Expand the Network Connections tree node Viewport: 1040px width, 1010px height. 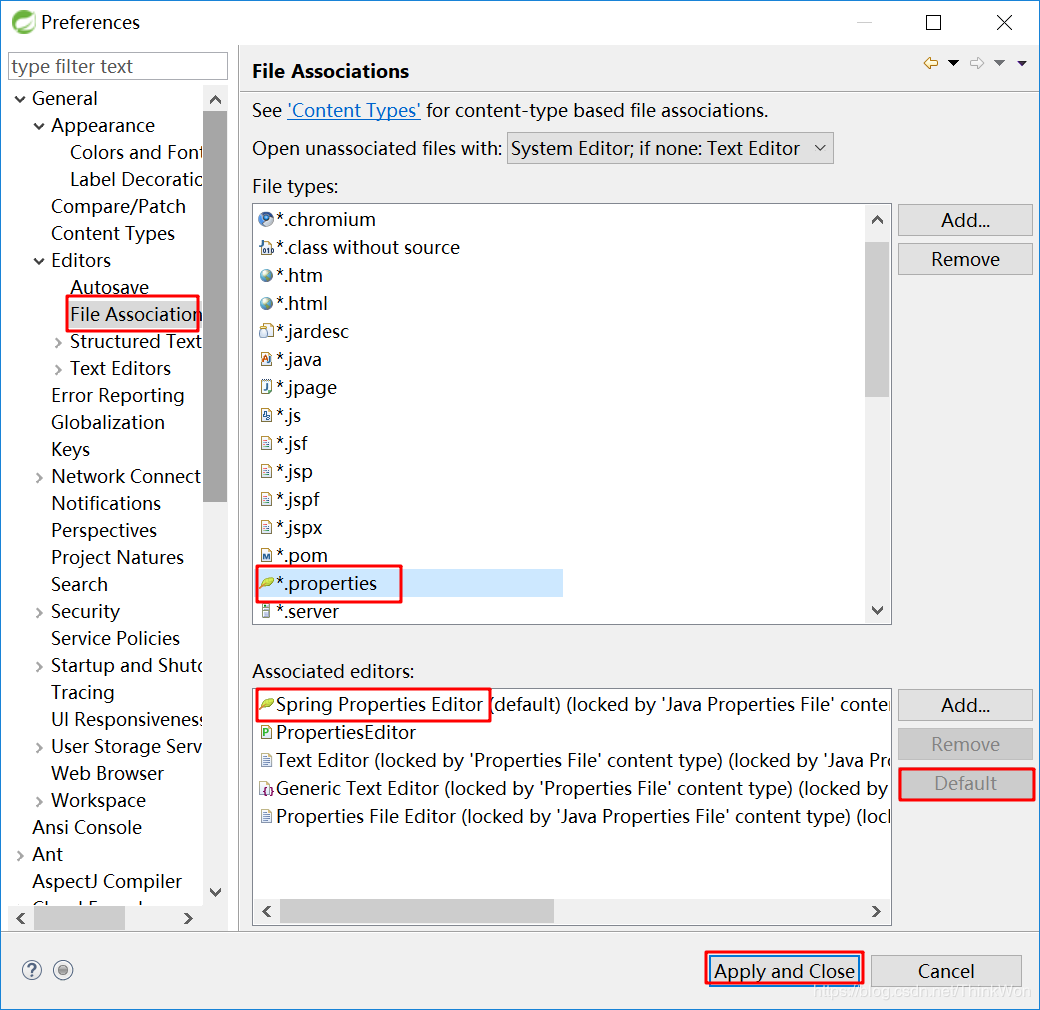pyautogui.click(x=39, y=477)
